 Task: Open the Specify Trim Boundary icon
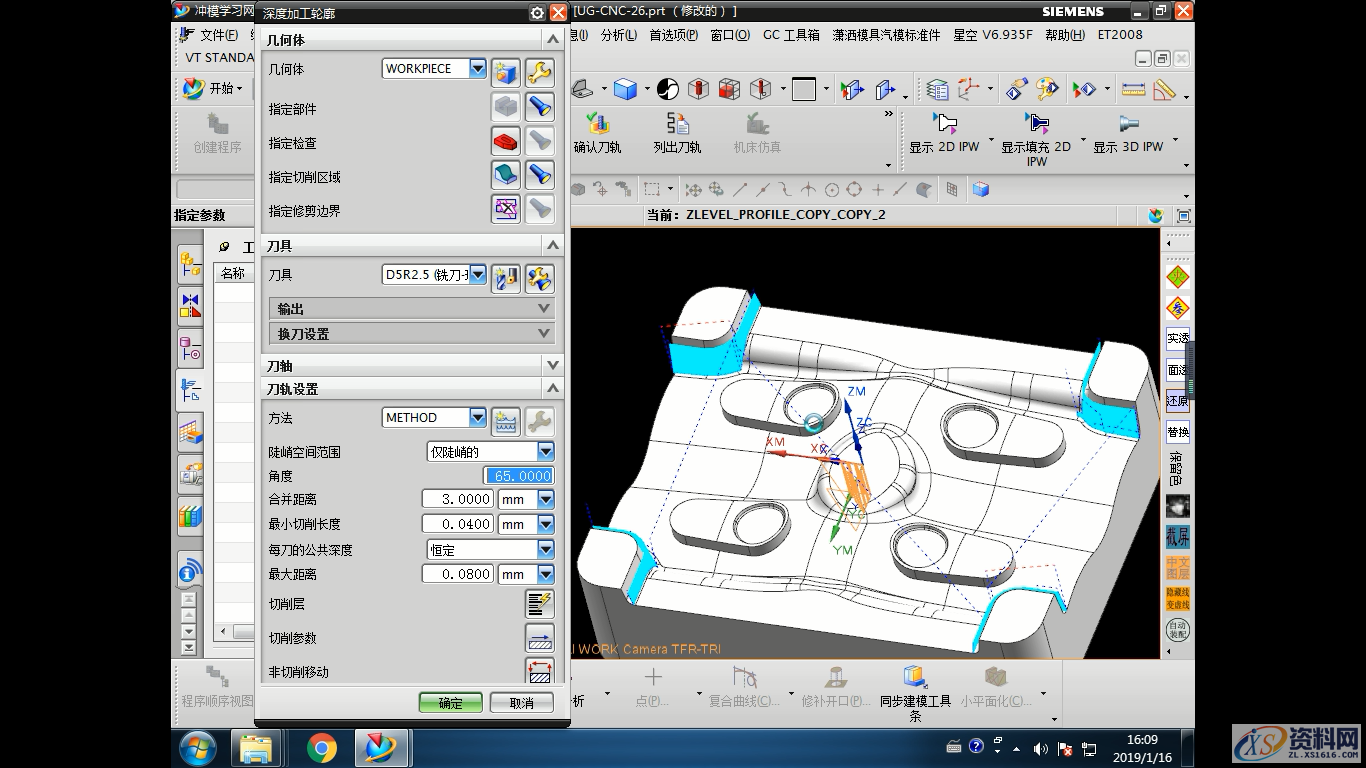[x=506, y=209]
